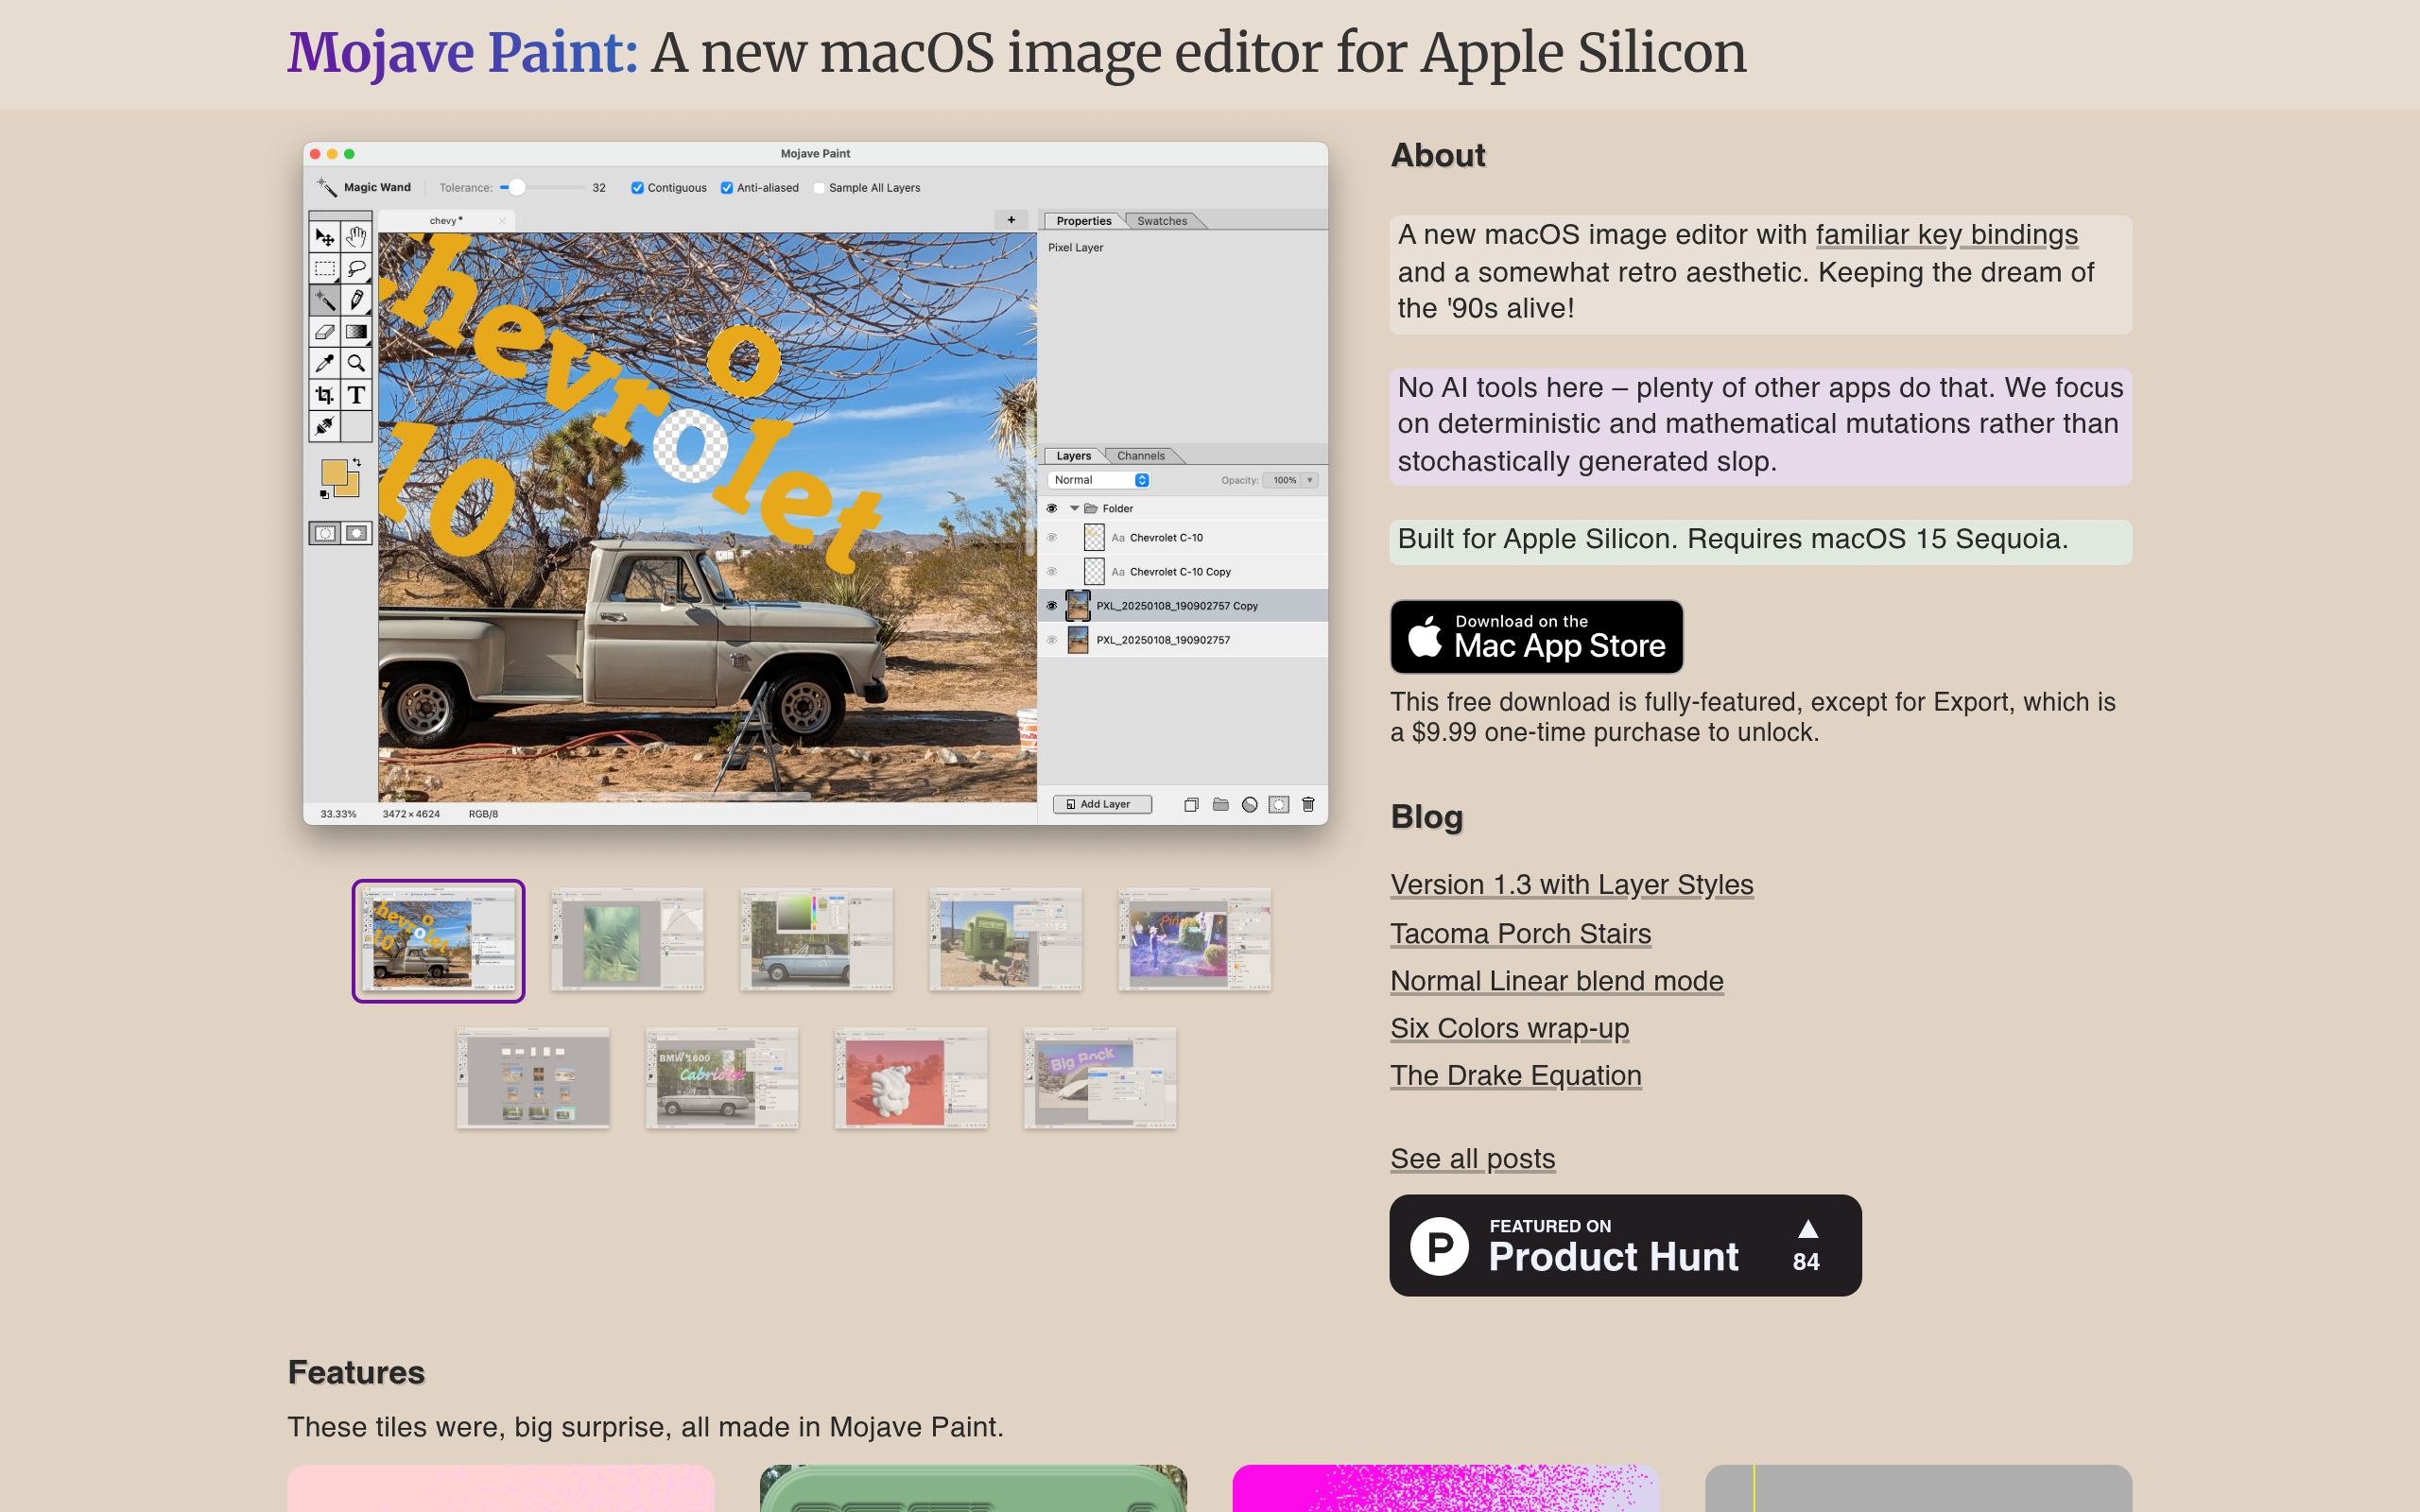2420x1512 pixels.
Task: Switch to the Channels tab
Action: click(1141, 456)
